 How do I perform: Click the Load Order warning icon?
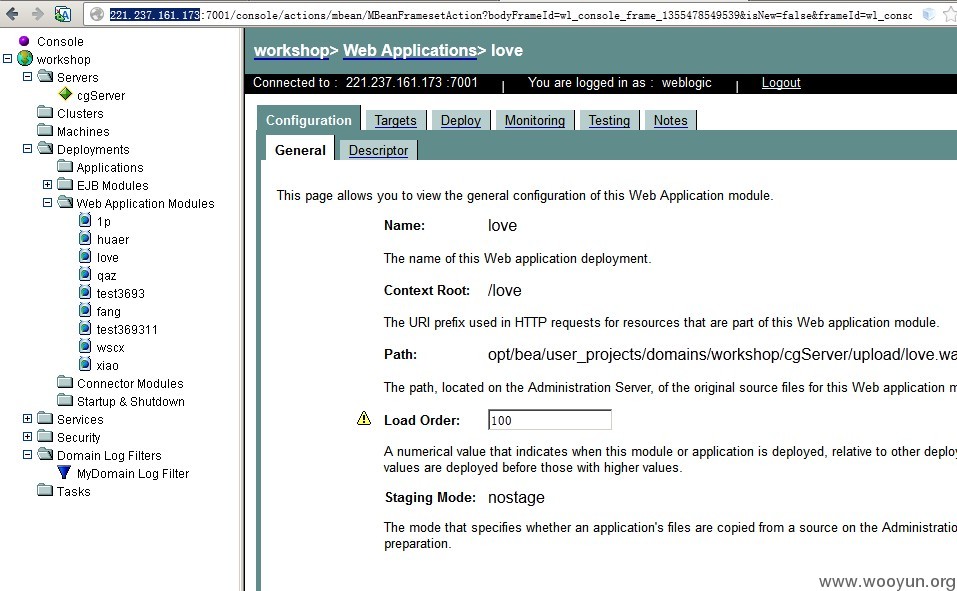point(364,418)
